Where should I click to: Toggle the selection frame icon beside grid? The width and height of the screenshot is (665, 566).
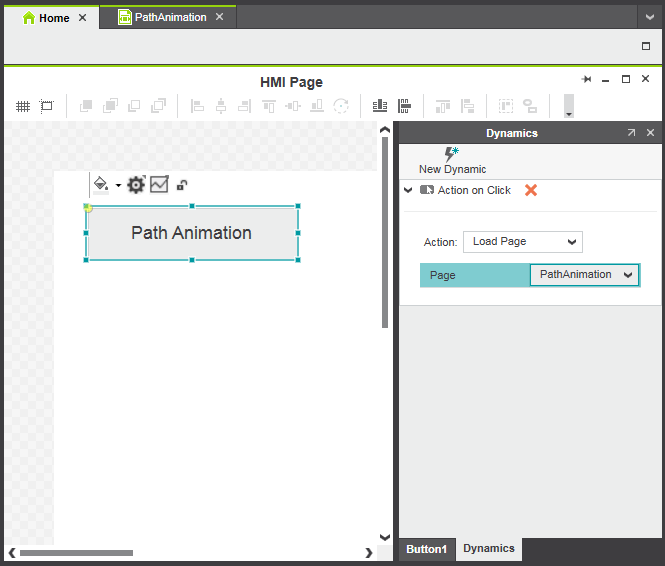click(46, 106)
